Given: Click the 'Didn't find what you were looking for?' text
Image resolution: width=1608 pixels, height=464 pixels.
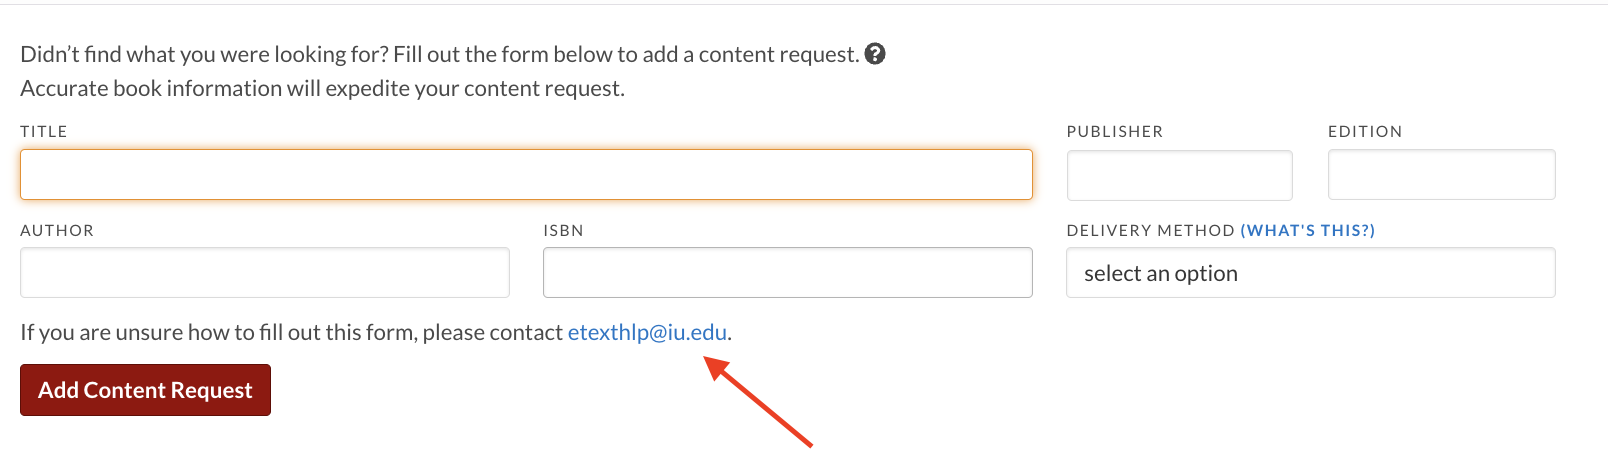Looking at the screenshot, I should click(204, 54).
